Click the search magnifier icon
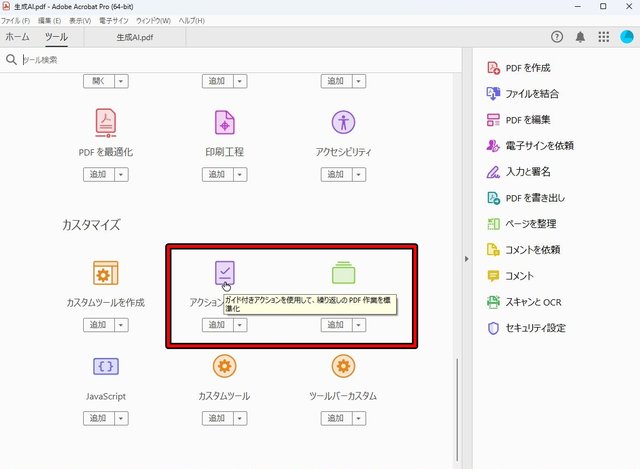Image resolution: width=640 pixels, height=469 pixels. coord(11,60)
